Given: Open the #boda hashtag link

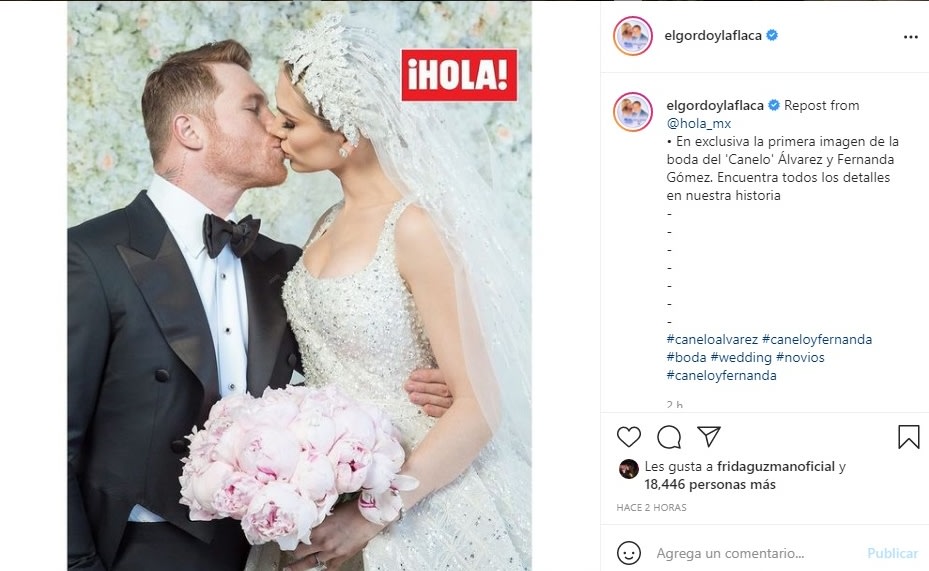Looking at the screenshot, I should [686, 357].
